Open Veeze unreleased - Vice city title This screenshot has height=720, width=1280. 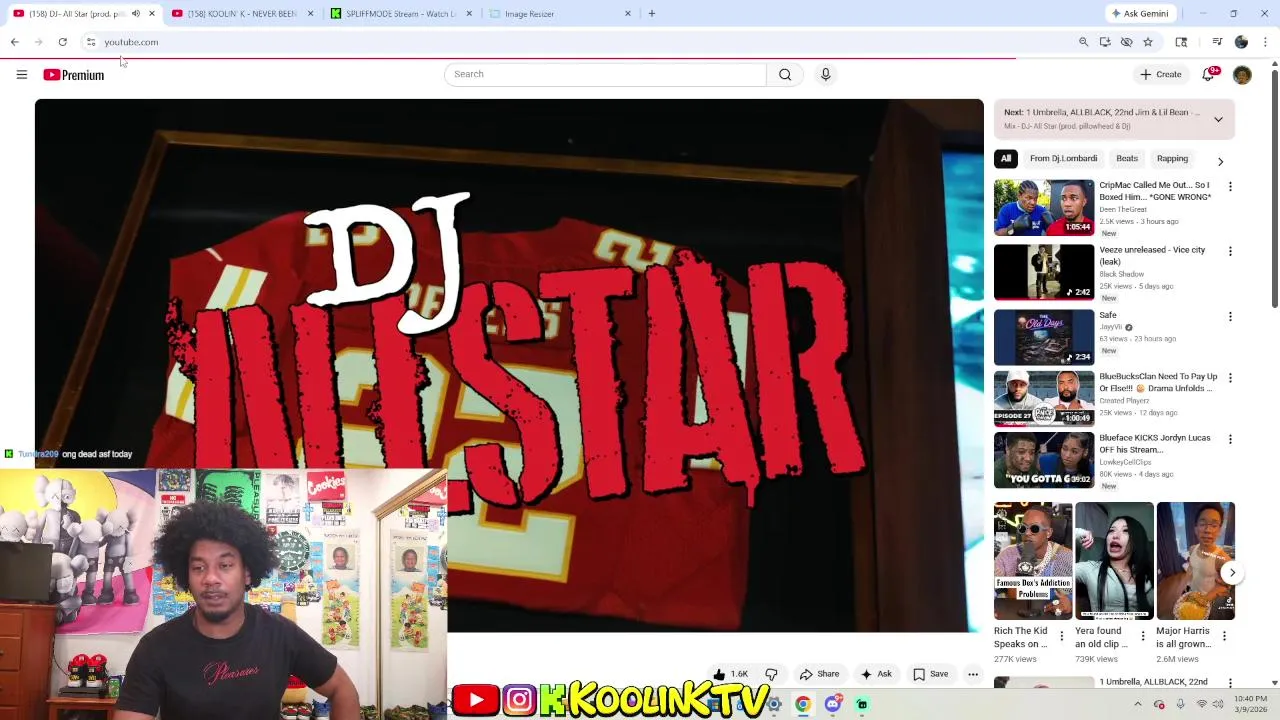pos(1152,256)
